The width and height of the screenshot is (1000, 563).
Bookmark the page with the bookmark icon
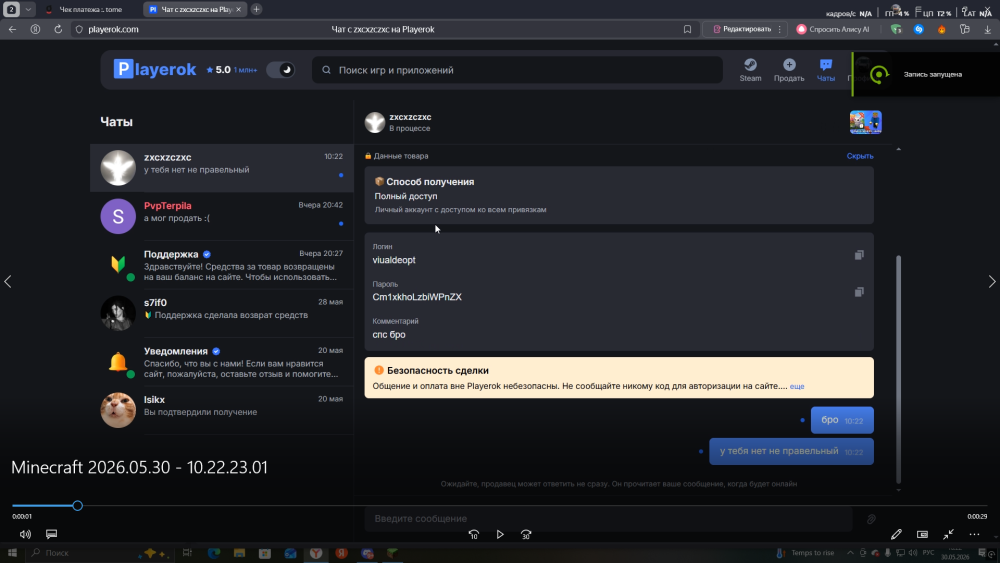tap(688, 29)
